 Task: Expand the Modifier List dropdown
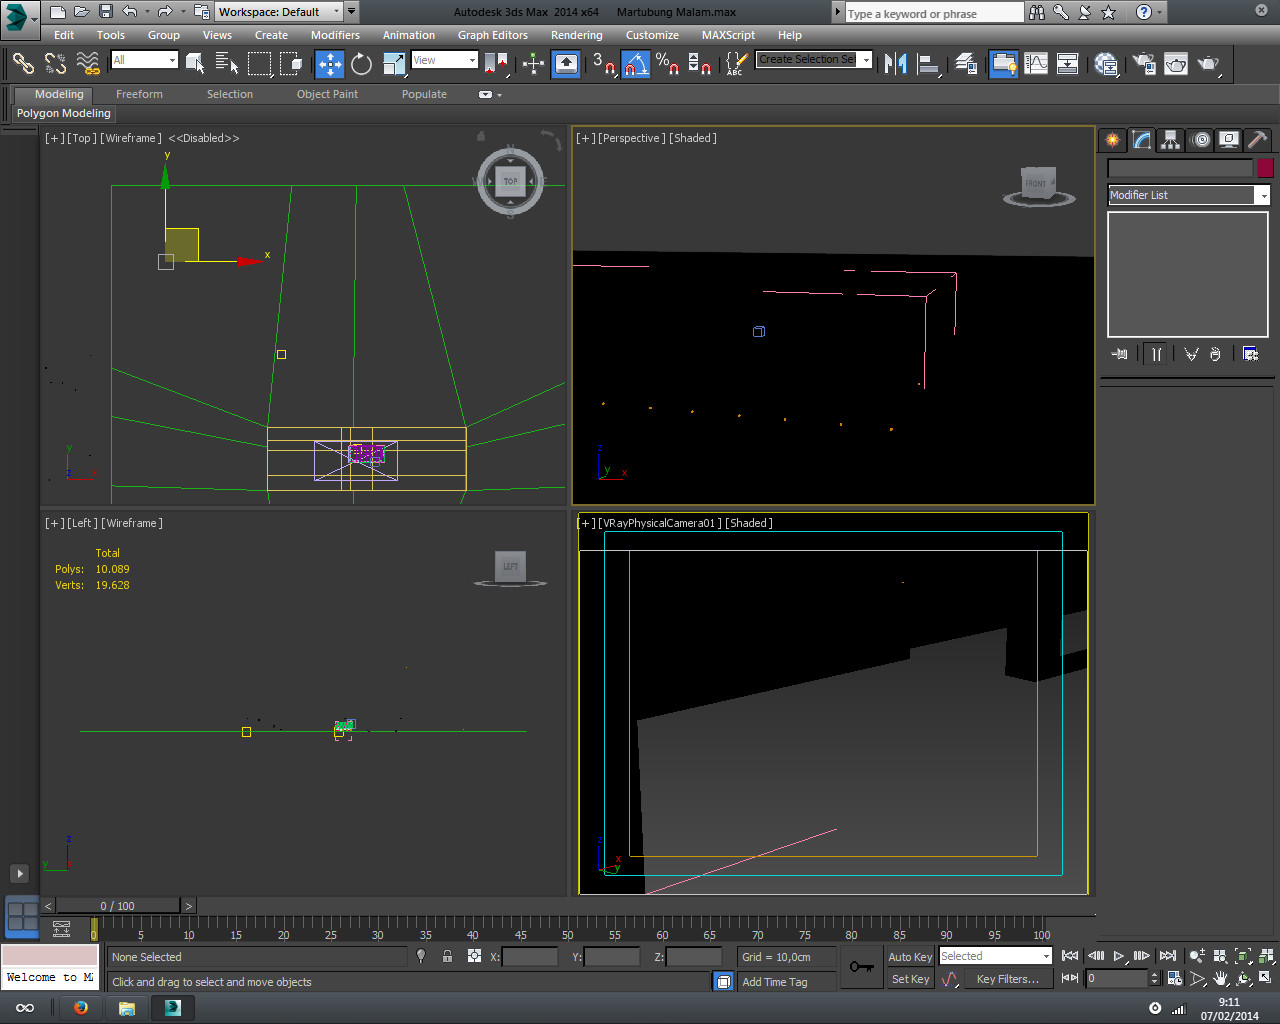[1188, 195]
